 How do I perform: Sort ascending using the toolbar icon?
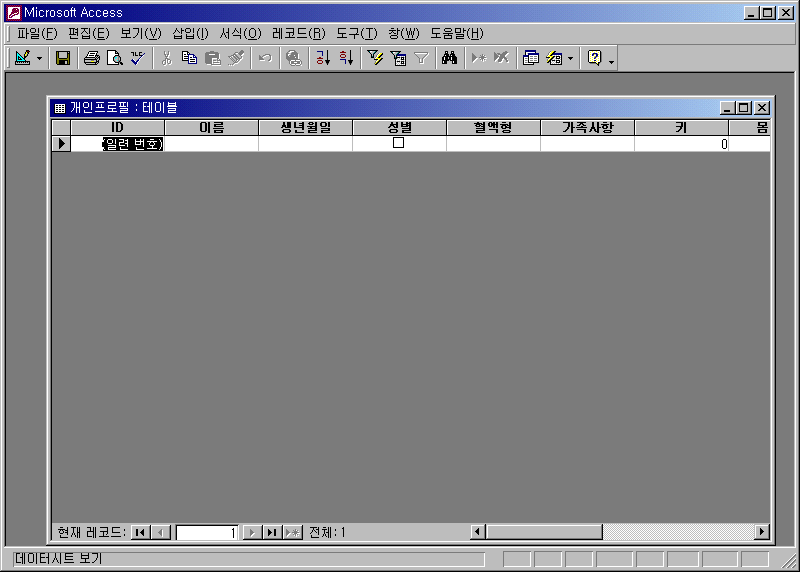[x=323, y=58]
